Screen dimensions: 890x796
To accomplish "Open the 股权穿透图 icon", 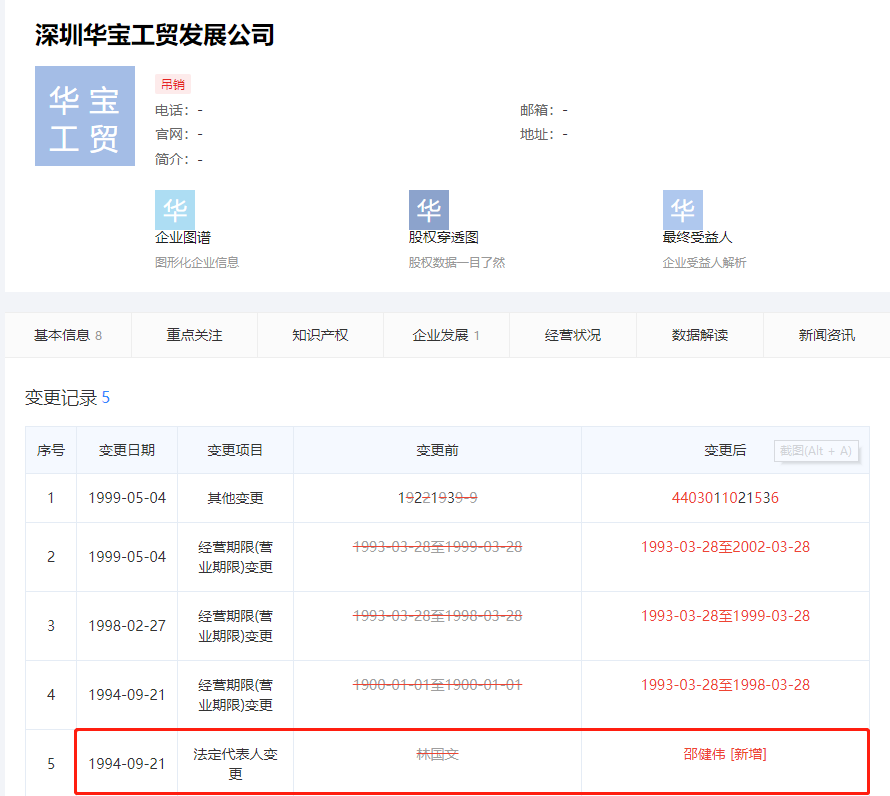I will [429, 210].
